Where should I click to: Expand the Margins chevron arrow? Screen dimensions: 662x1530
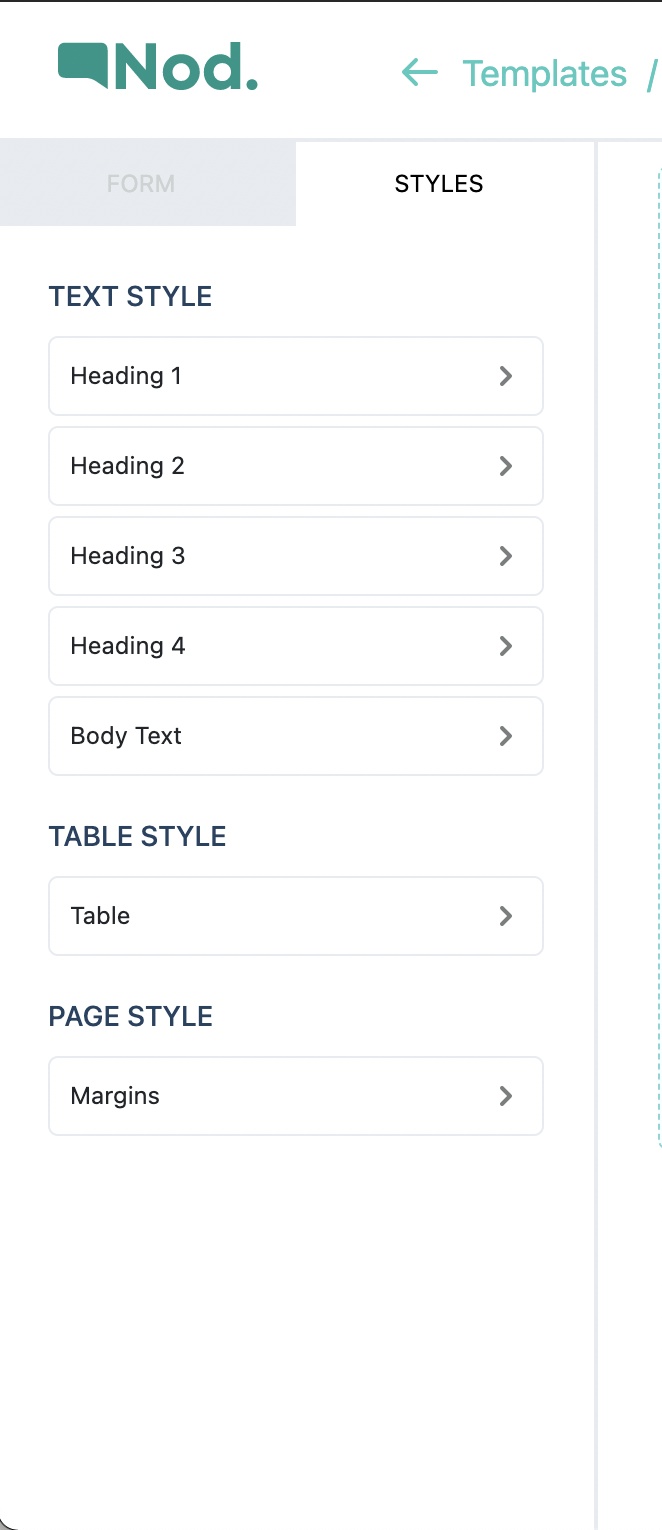506,1096
